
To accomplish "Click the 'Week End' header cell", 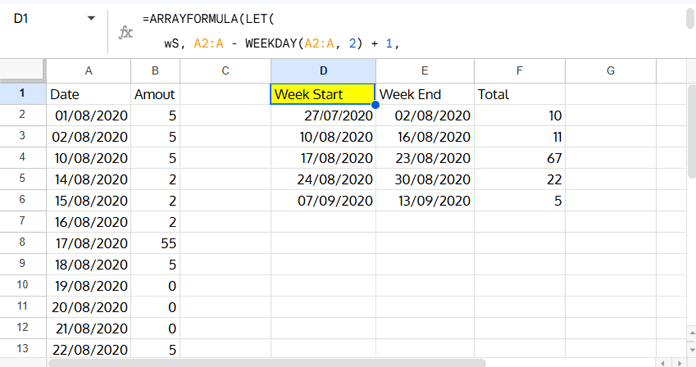I will 425,94.
